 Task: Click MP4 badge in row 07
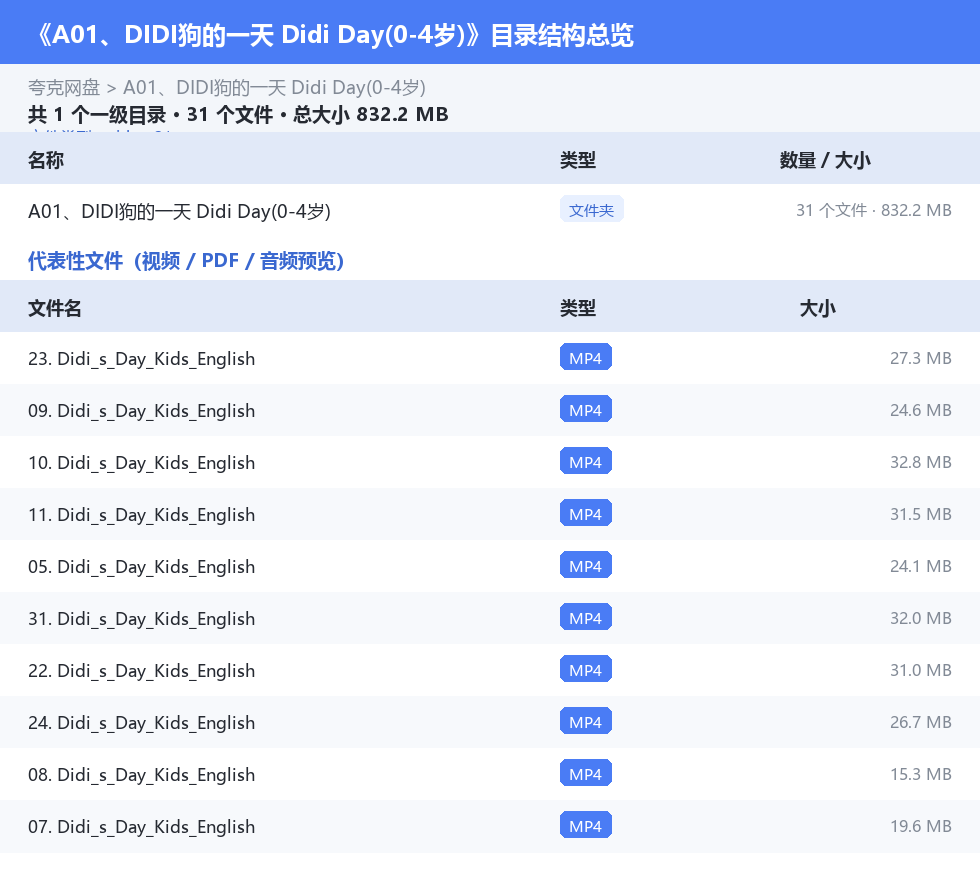click(586, 825)
